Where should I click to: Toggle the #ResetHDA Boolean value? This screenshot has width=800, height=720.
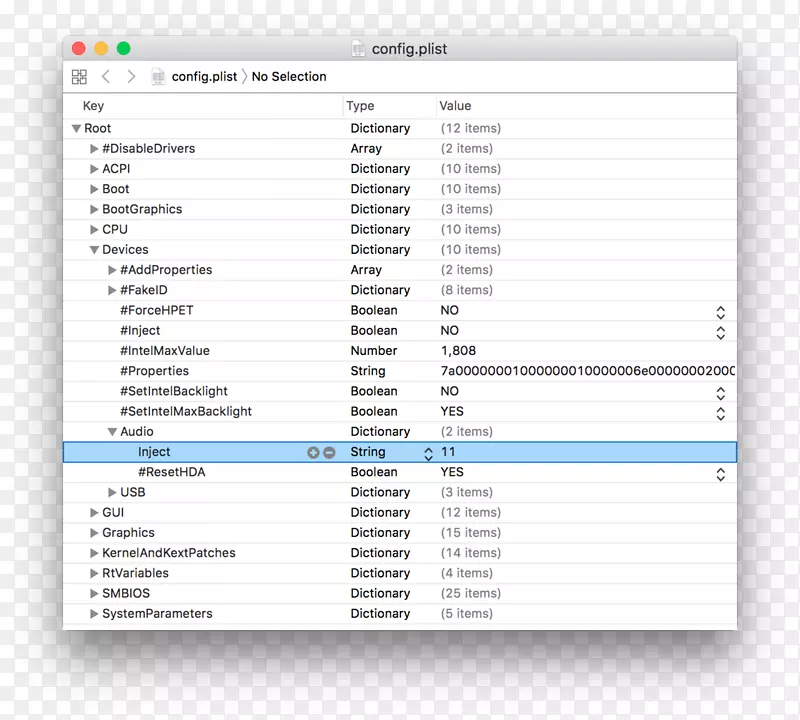(x=720, y=473)
